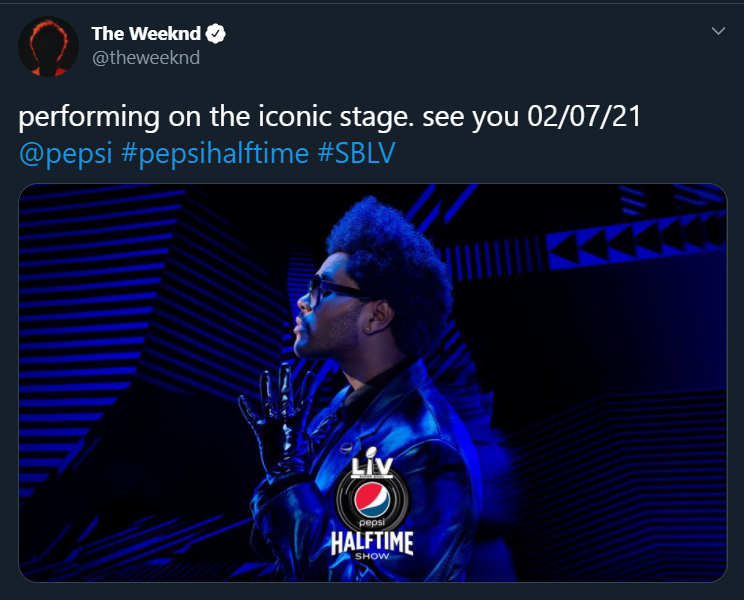Open The Weeknd's profile avatar
This screenshot has height=600, width=744.
pos(48,46)
